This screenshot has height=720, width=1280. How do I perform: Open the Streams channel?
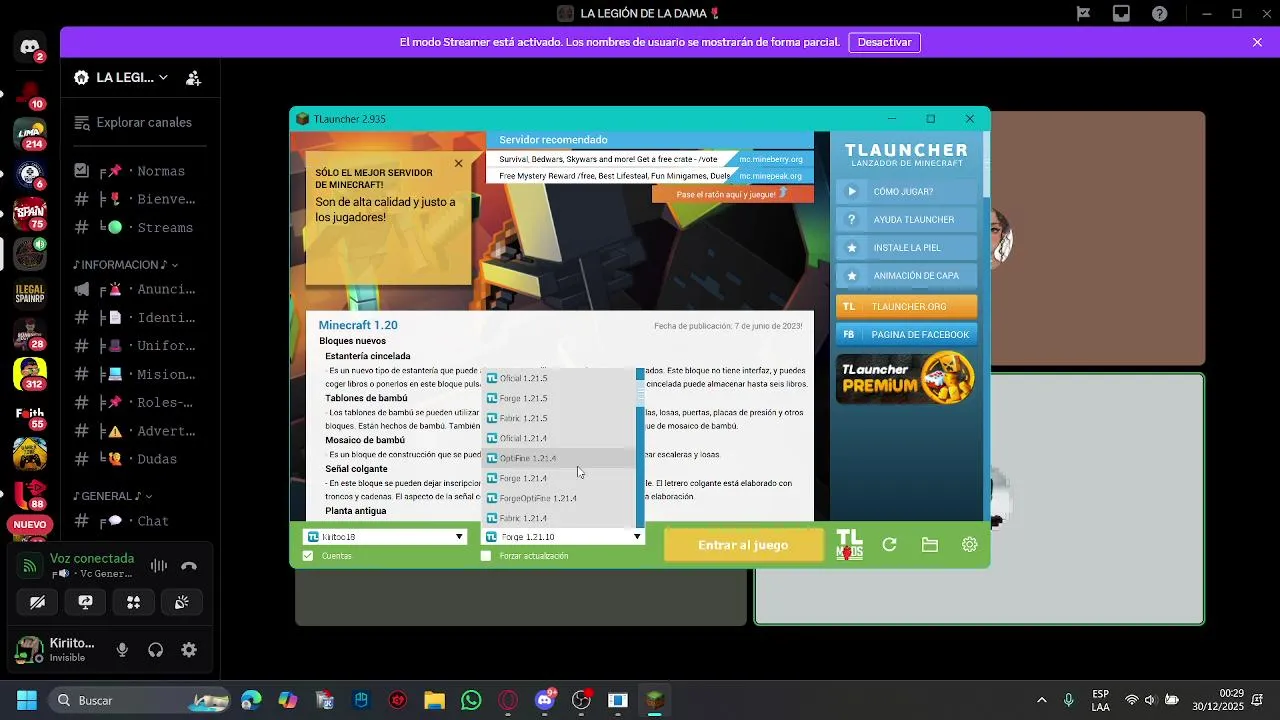[x=140, y=227]
